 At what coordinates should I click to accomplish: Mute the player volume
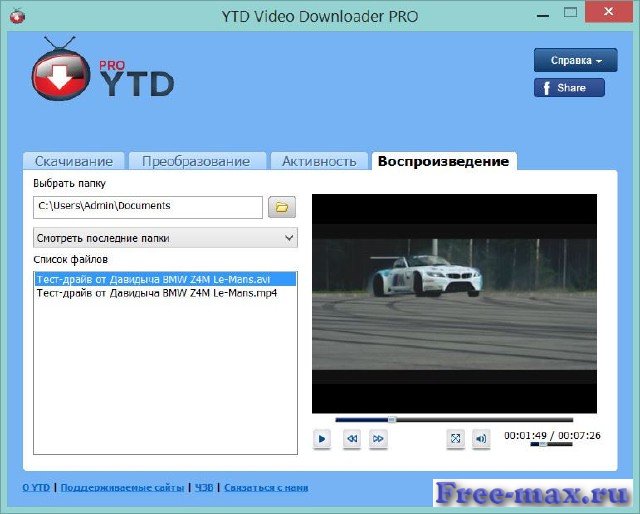point(481,439)
